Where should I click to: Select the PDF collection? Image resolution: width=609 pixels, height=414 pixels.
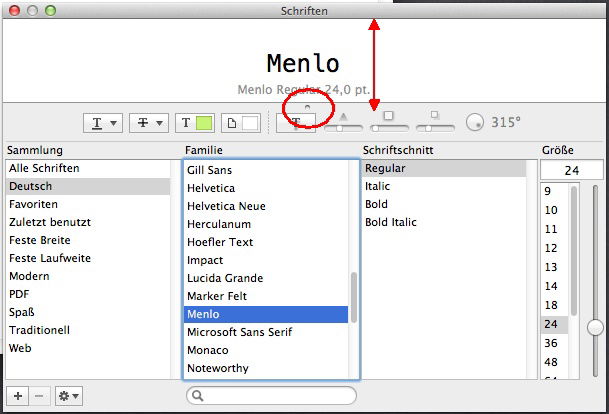tap(88, 294)
